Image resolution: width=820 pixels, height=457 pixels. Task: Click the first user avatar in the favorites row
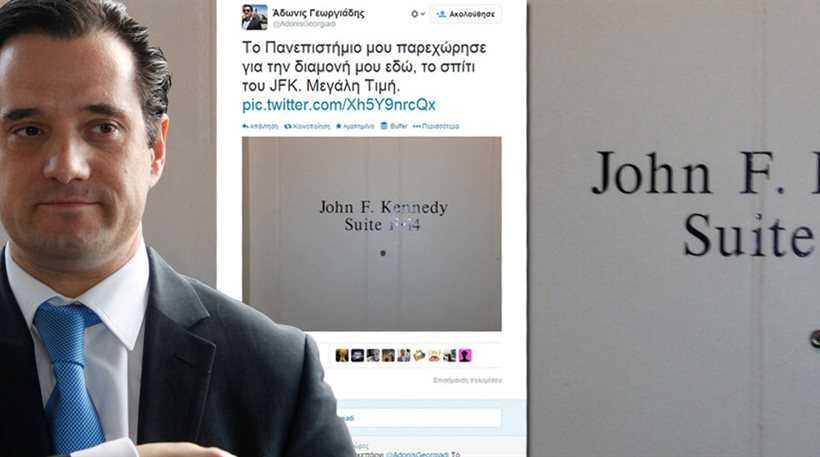click(342, 356)
